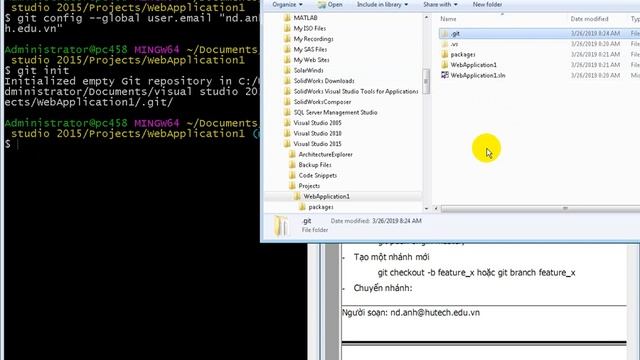Open the Organize dropdown in Explorer
640x360 pixels.
click(287, 4)
